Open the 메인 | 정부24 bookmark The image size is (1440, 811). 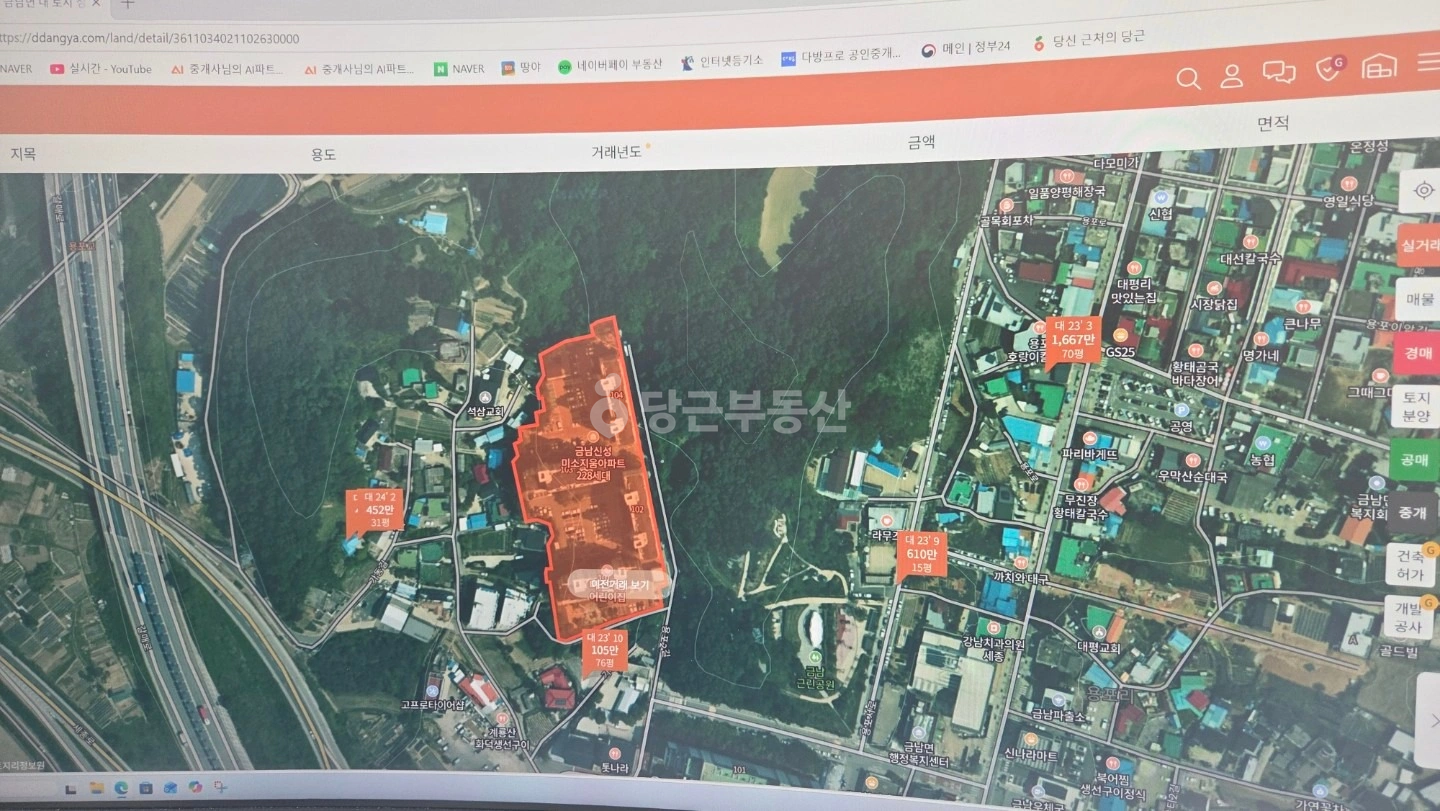966,47
